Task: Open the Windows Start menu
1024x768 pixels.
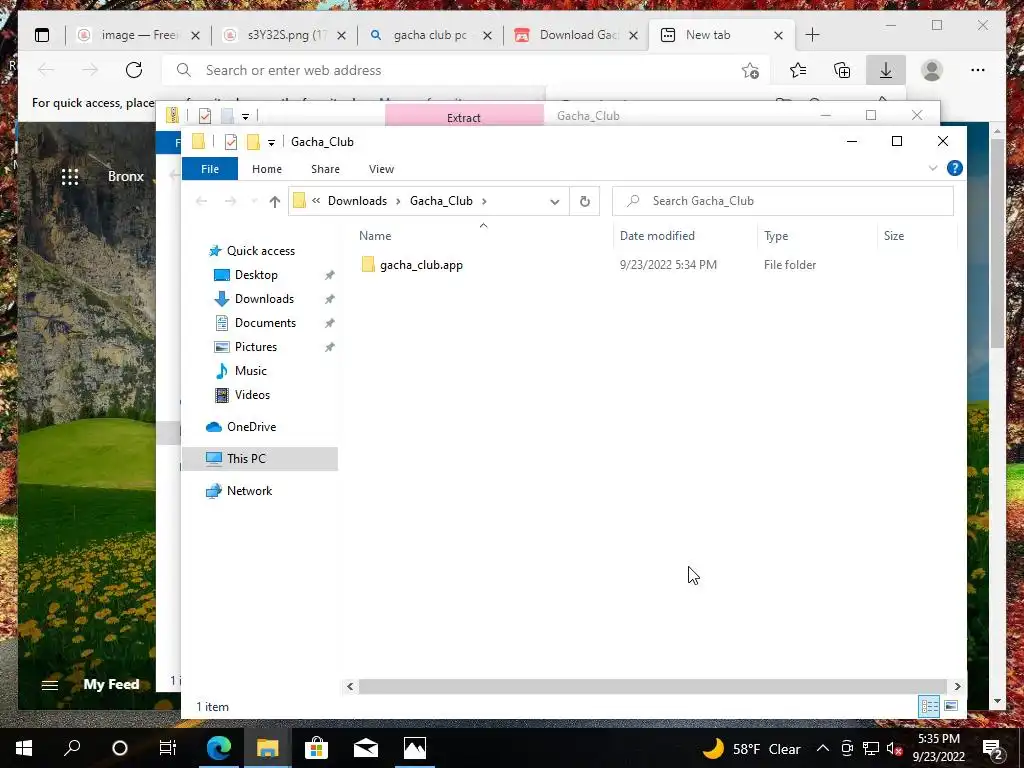Action: (x=24, y=748)
